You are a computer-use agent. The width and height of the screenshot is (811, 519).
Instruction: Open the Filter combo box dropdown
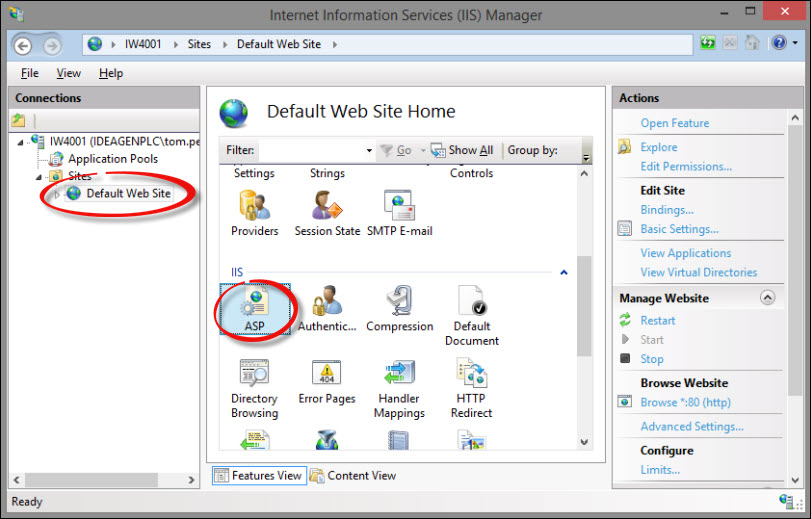pos(369,151)
